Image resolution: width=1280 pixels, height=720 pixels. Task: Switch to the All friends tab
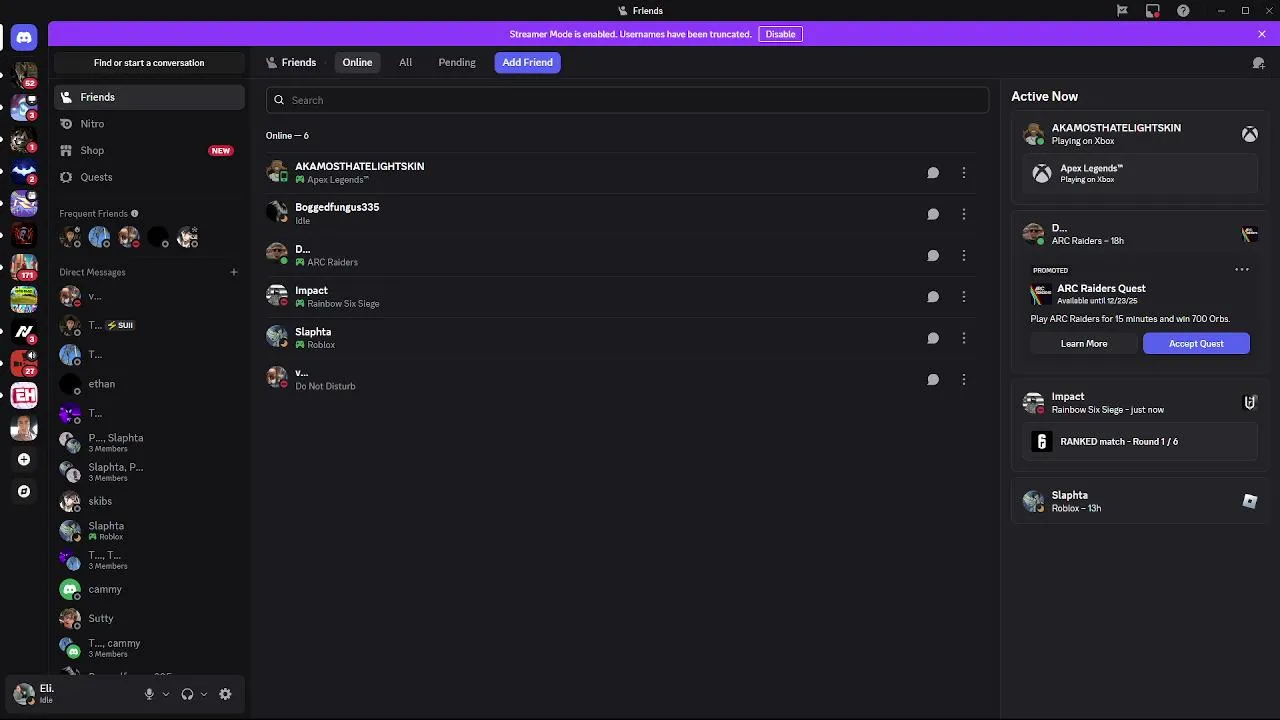click(x=405, y=62)
